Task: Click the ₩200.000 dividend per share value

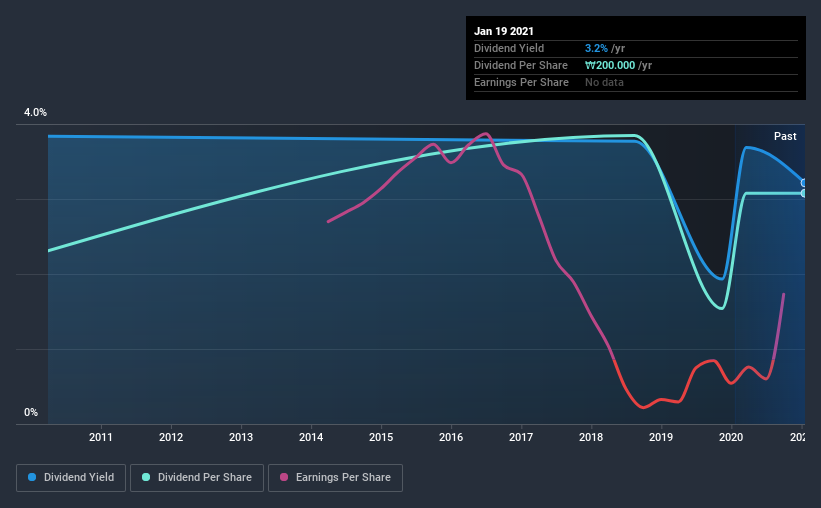Action: pyautogui.click(x=610, y=65)
